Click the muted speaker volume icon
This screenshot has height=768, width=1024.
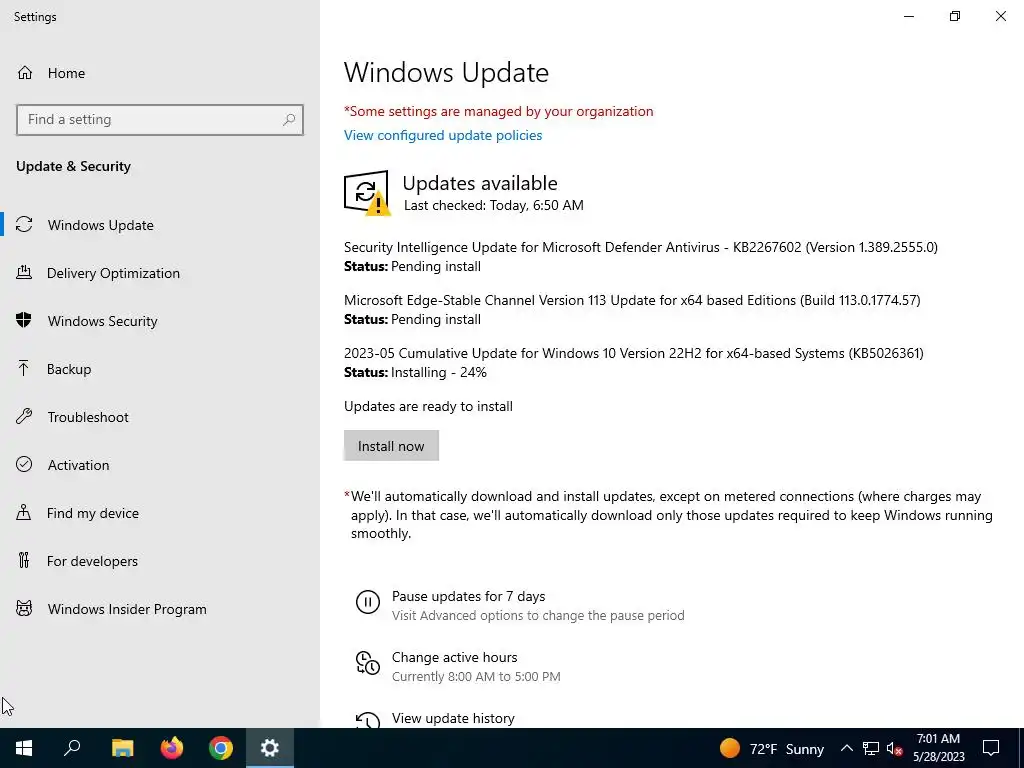point(894,748)
